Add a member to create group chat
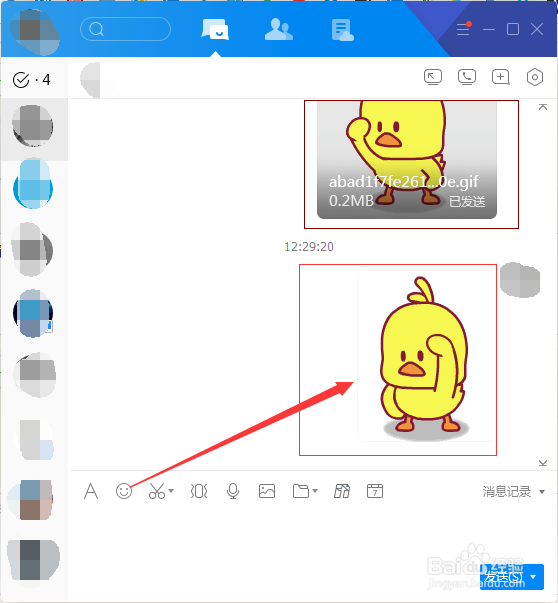The height and width of the screenshot is (603, 558). pyautogui.click(x=501, y=77)
